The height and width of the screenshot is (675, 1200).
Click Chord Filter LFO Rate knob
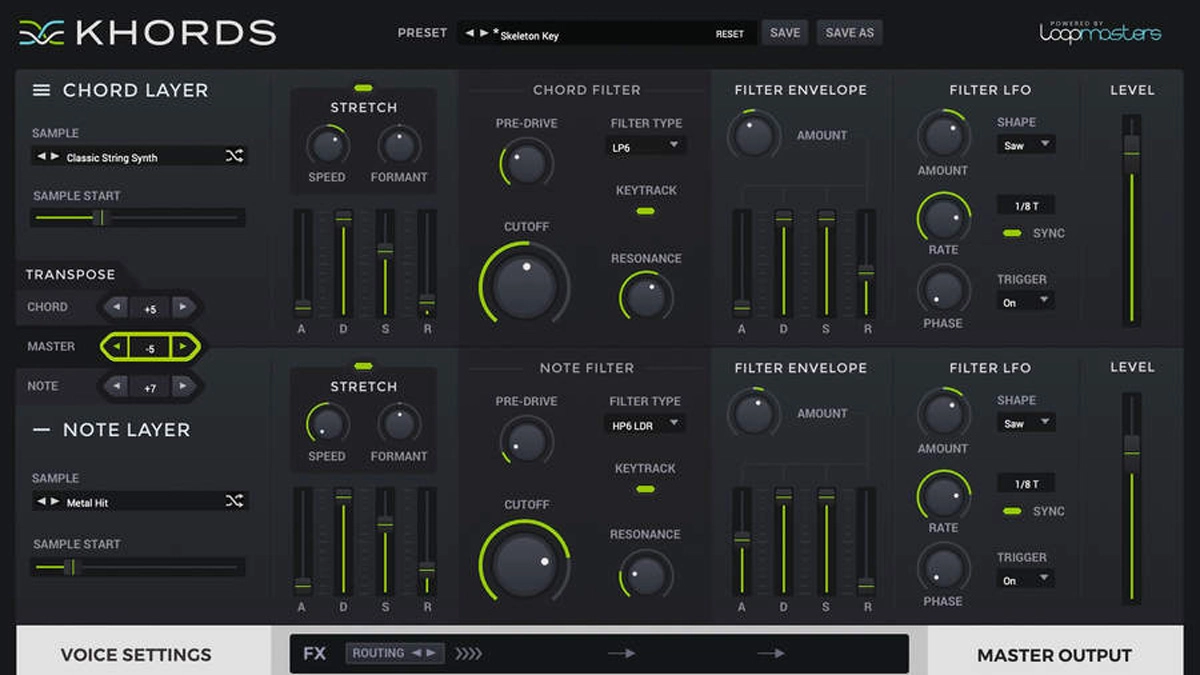pyautogui.click(x=943, y=217)
